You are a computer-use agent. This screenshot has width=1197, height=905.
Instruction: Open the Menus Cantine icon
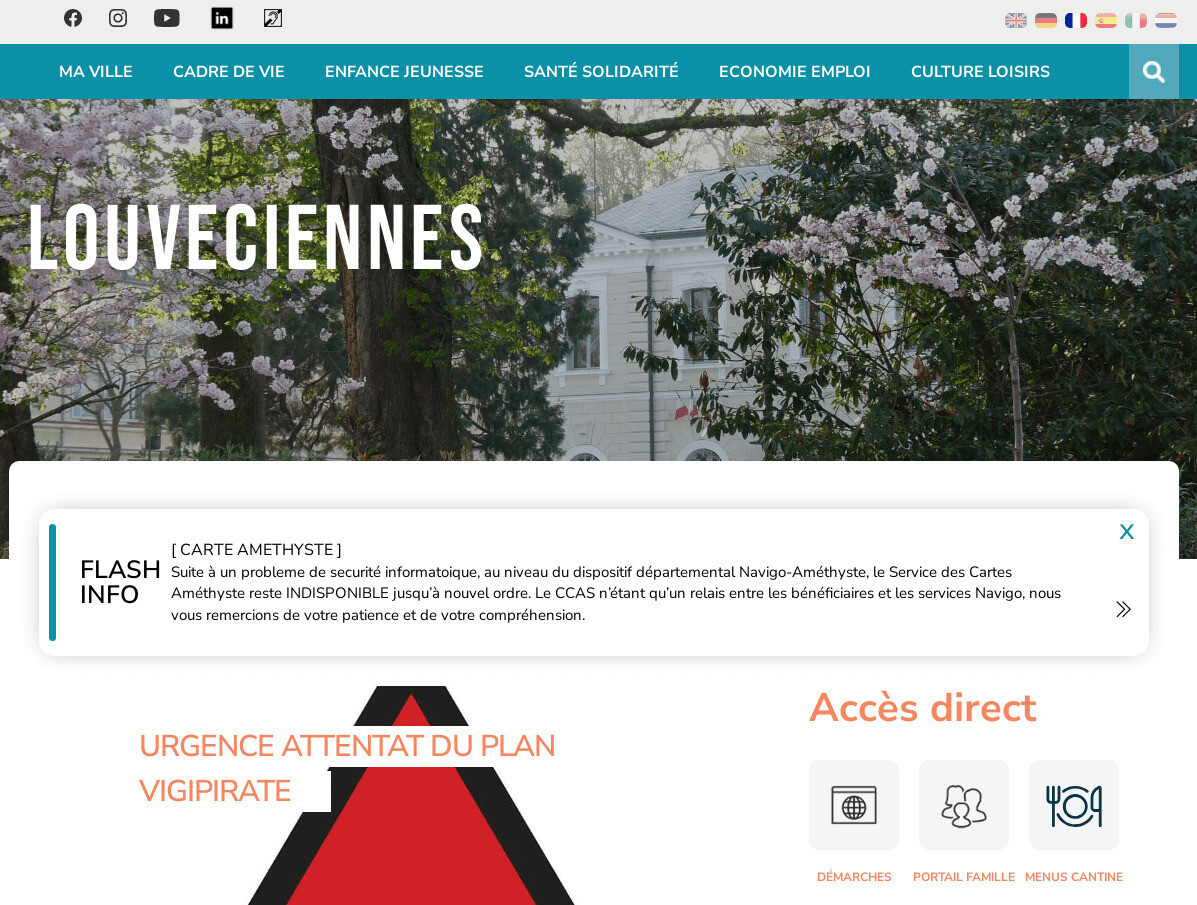pos(1073,805)
